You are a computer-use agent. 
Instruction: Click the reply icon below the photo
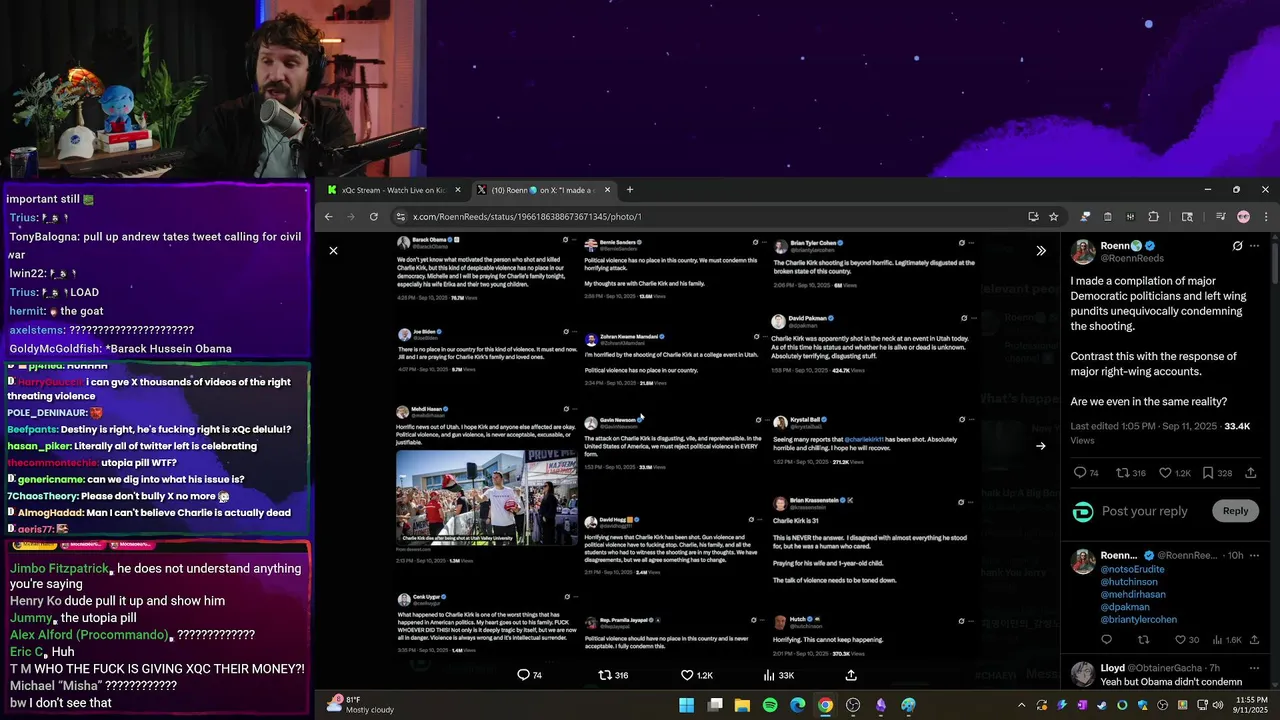click(x=523, y=675)
